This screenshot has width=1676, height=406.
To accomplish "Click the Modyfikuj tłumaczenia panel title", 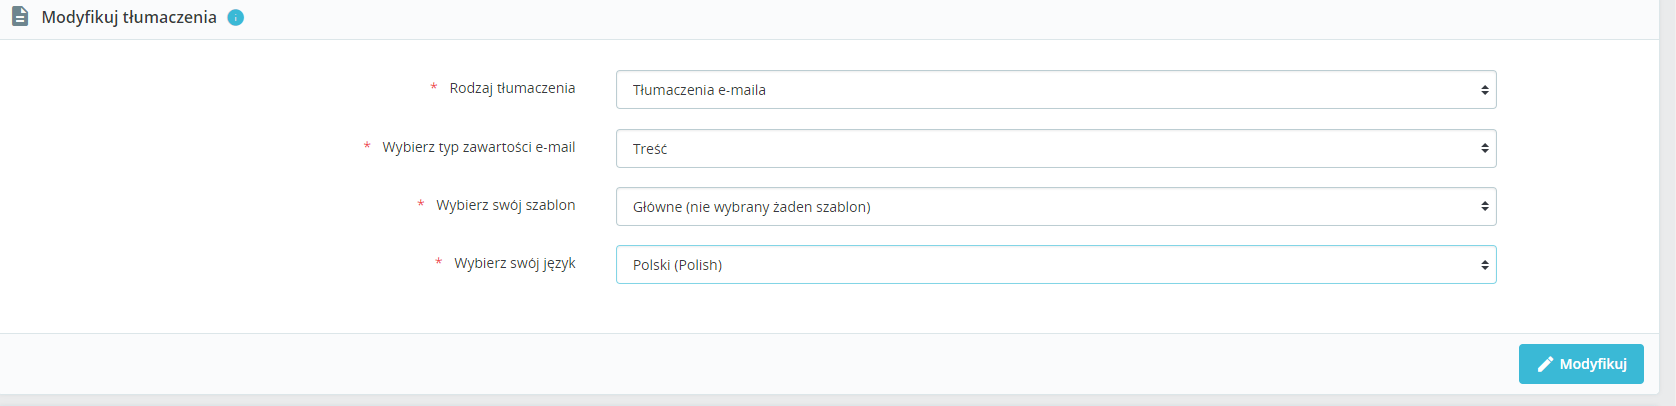I will 129,17.
